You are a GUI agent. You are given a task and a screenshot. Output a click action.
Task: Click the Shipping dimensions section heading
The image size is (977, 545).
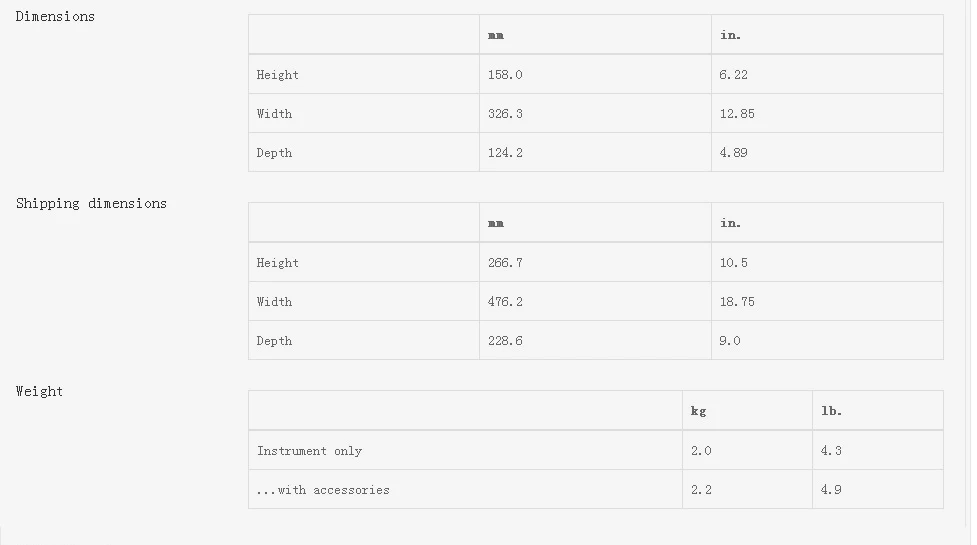[x=91, y=203]
